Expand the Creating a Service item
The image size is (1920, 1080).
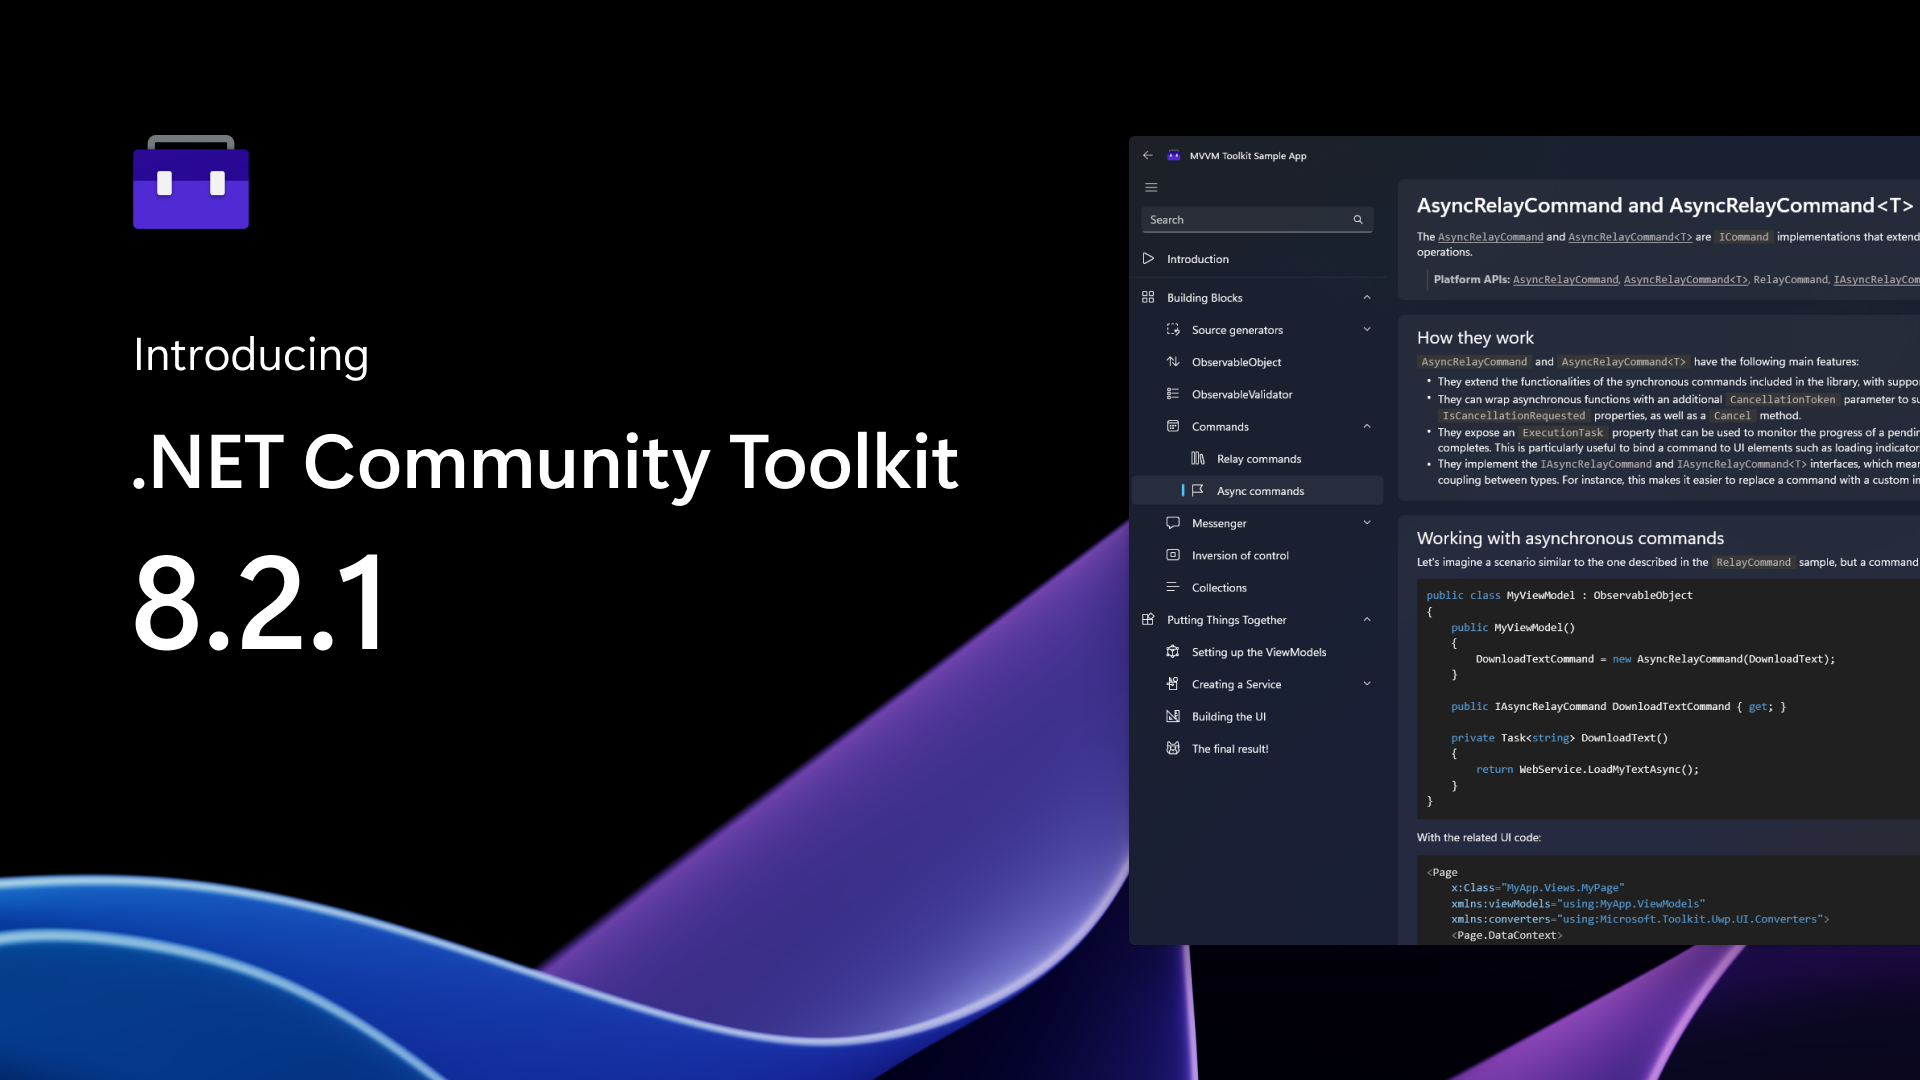[x=1366, y=683]
